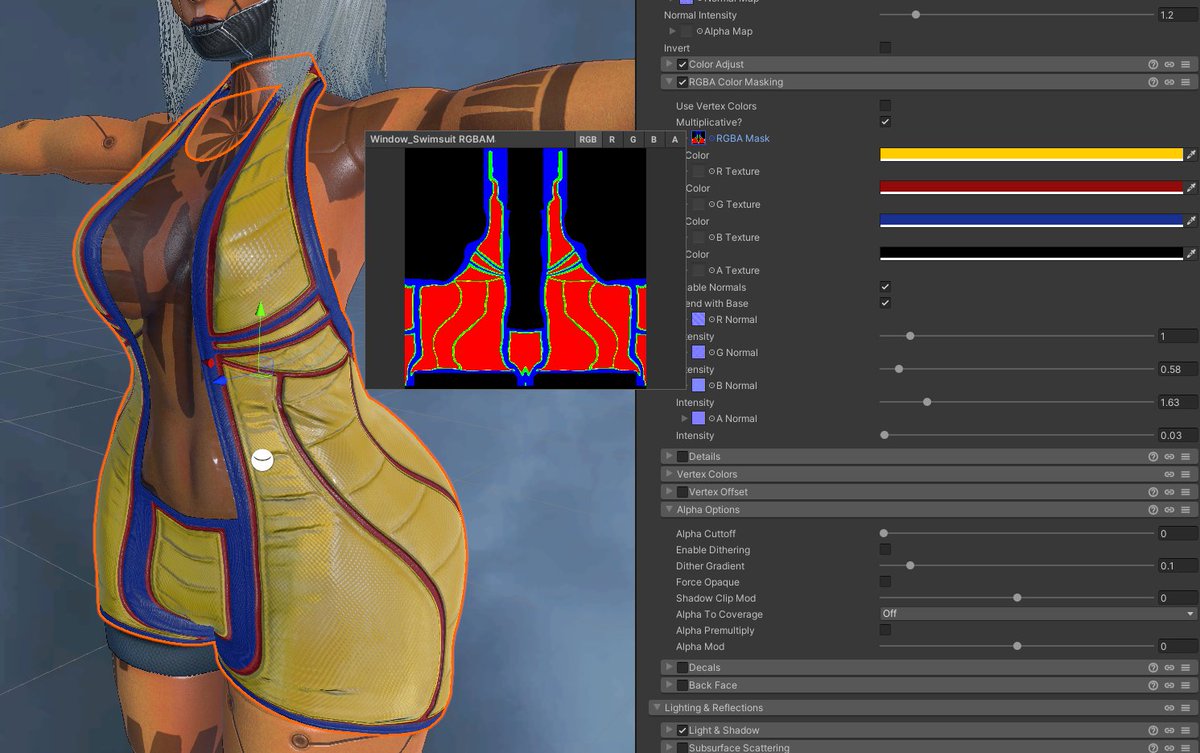Open menu icon on Lighting & Reflections header
The height and width of the screenshot is (753, 1200).
click(1185, 708)
